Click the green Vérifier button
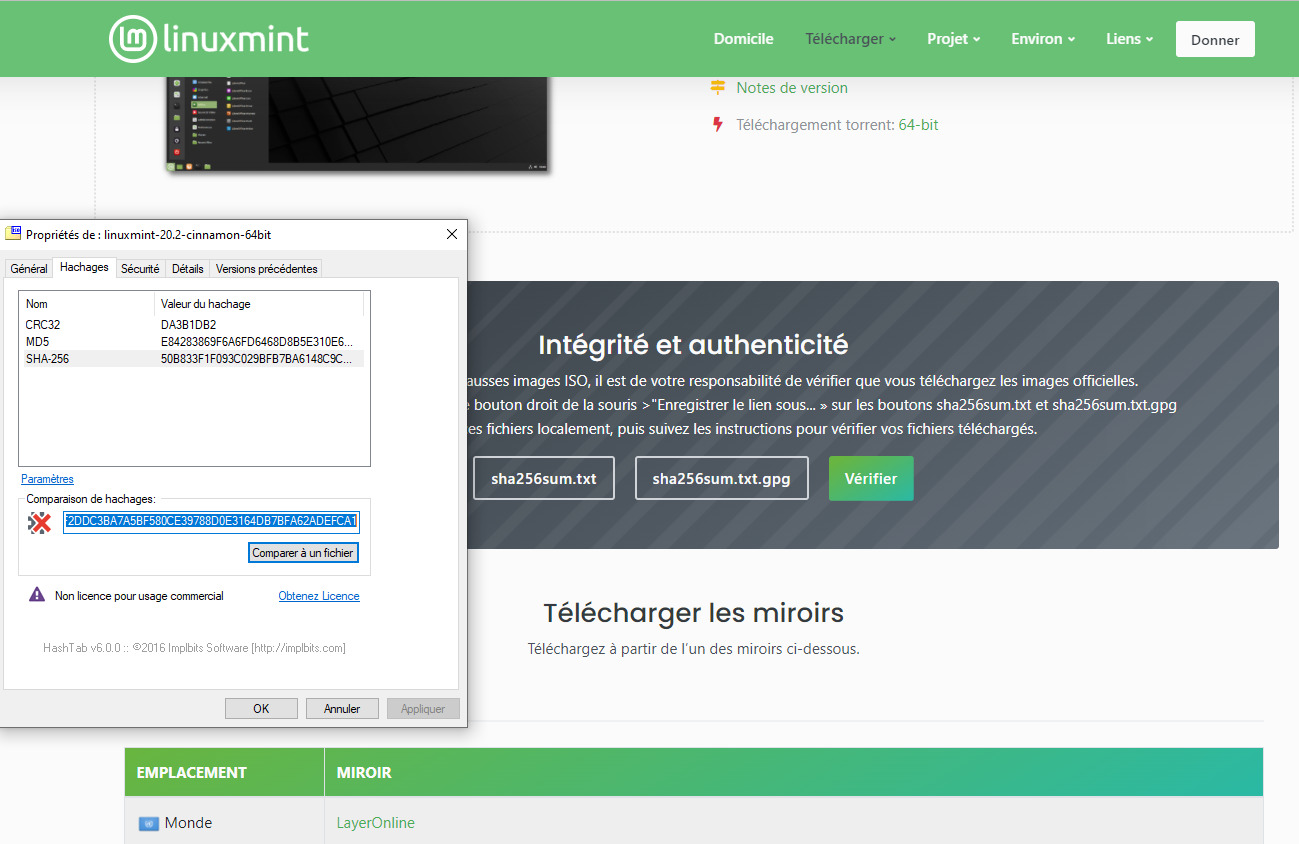Screen dimensions: 1299x844 871,478
